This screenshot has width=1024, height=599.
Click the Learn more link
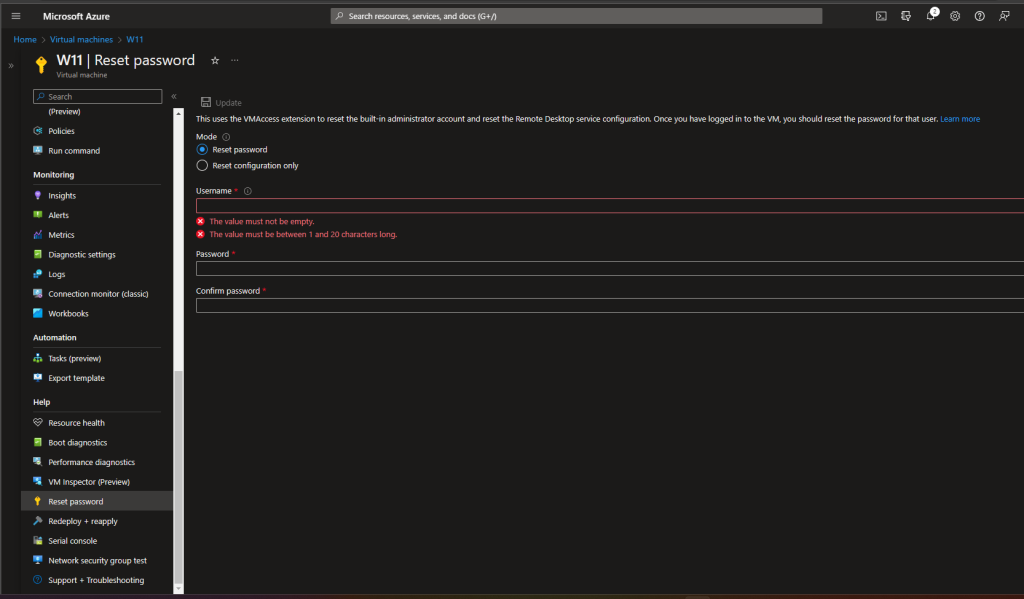pos(959,119)
